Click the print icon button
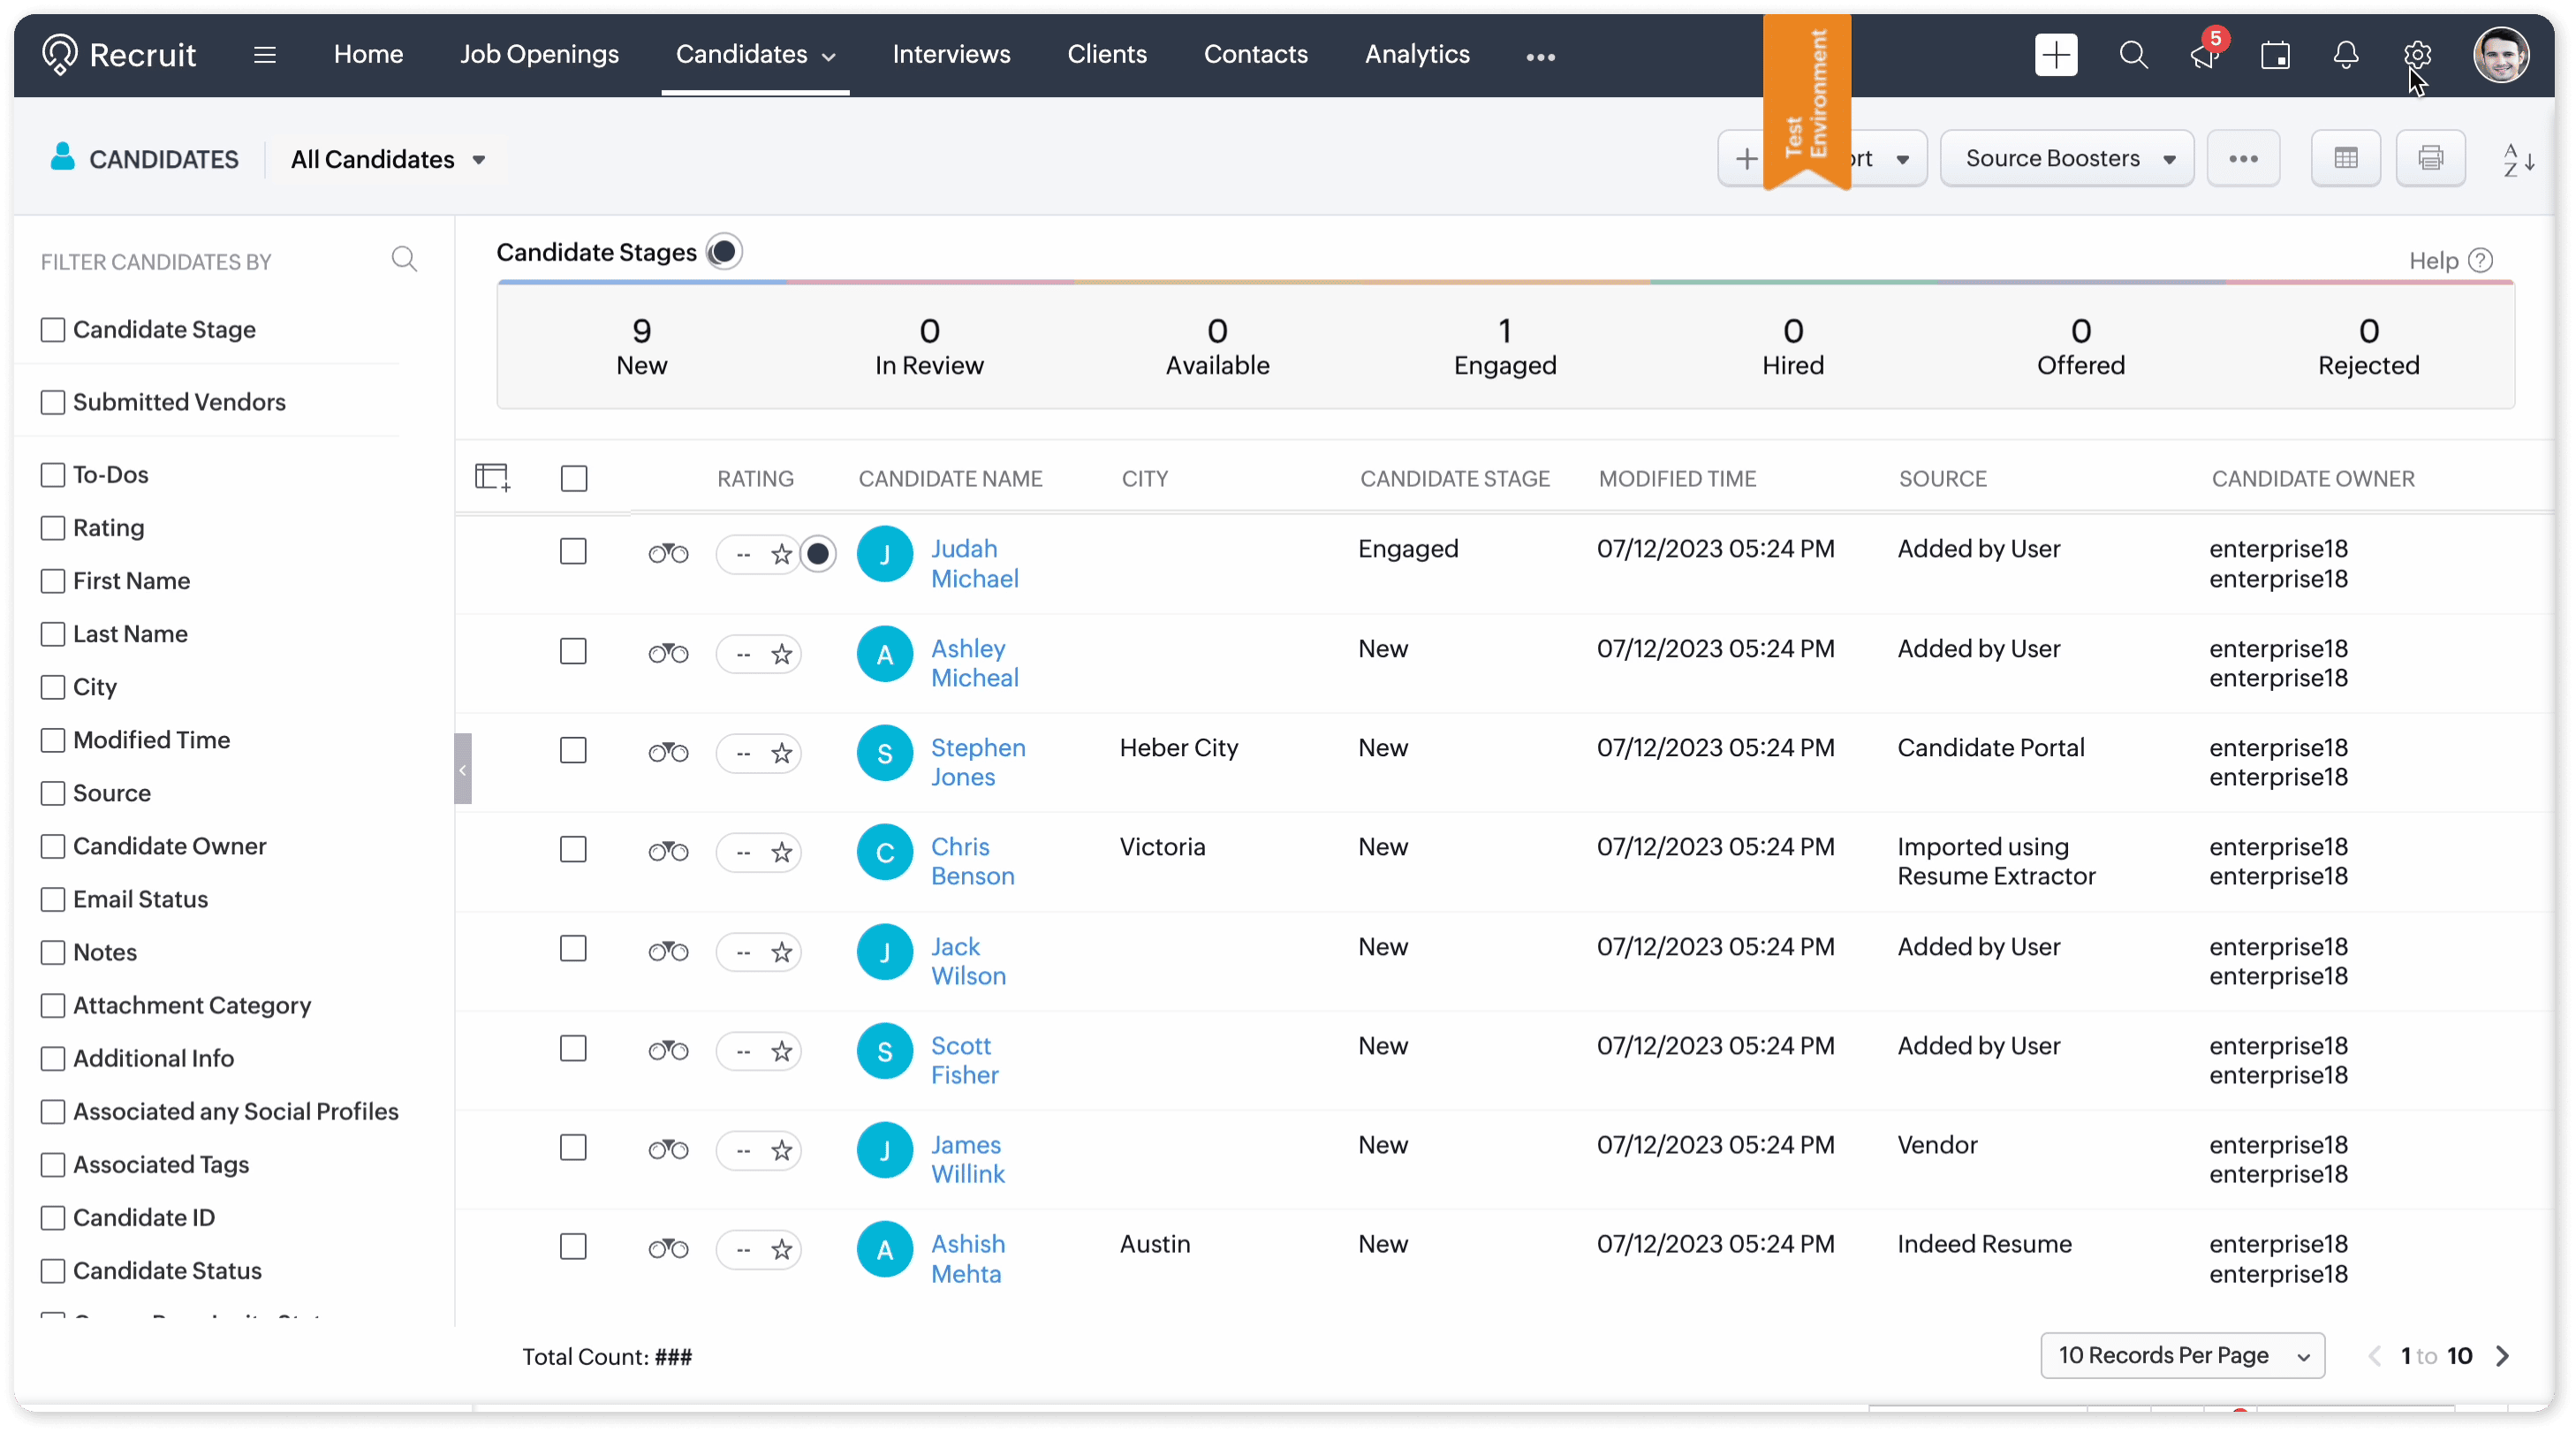This screenshot has width=2576, height=1433. [2430, 158]
